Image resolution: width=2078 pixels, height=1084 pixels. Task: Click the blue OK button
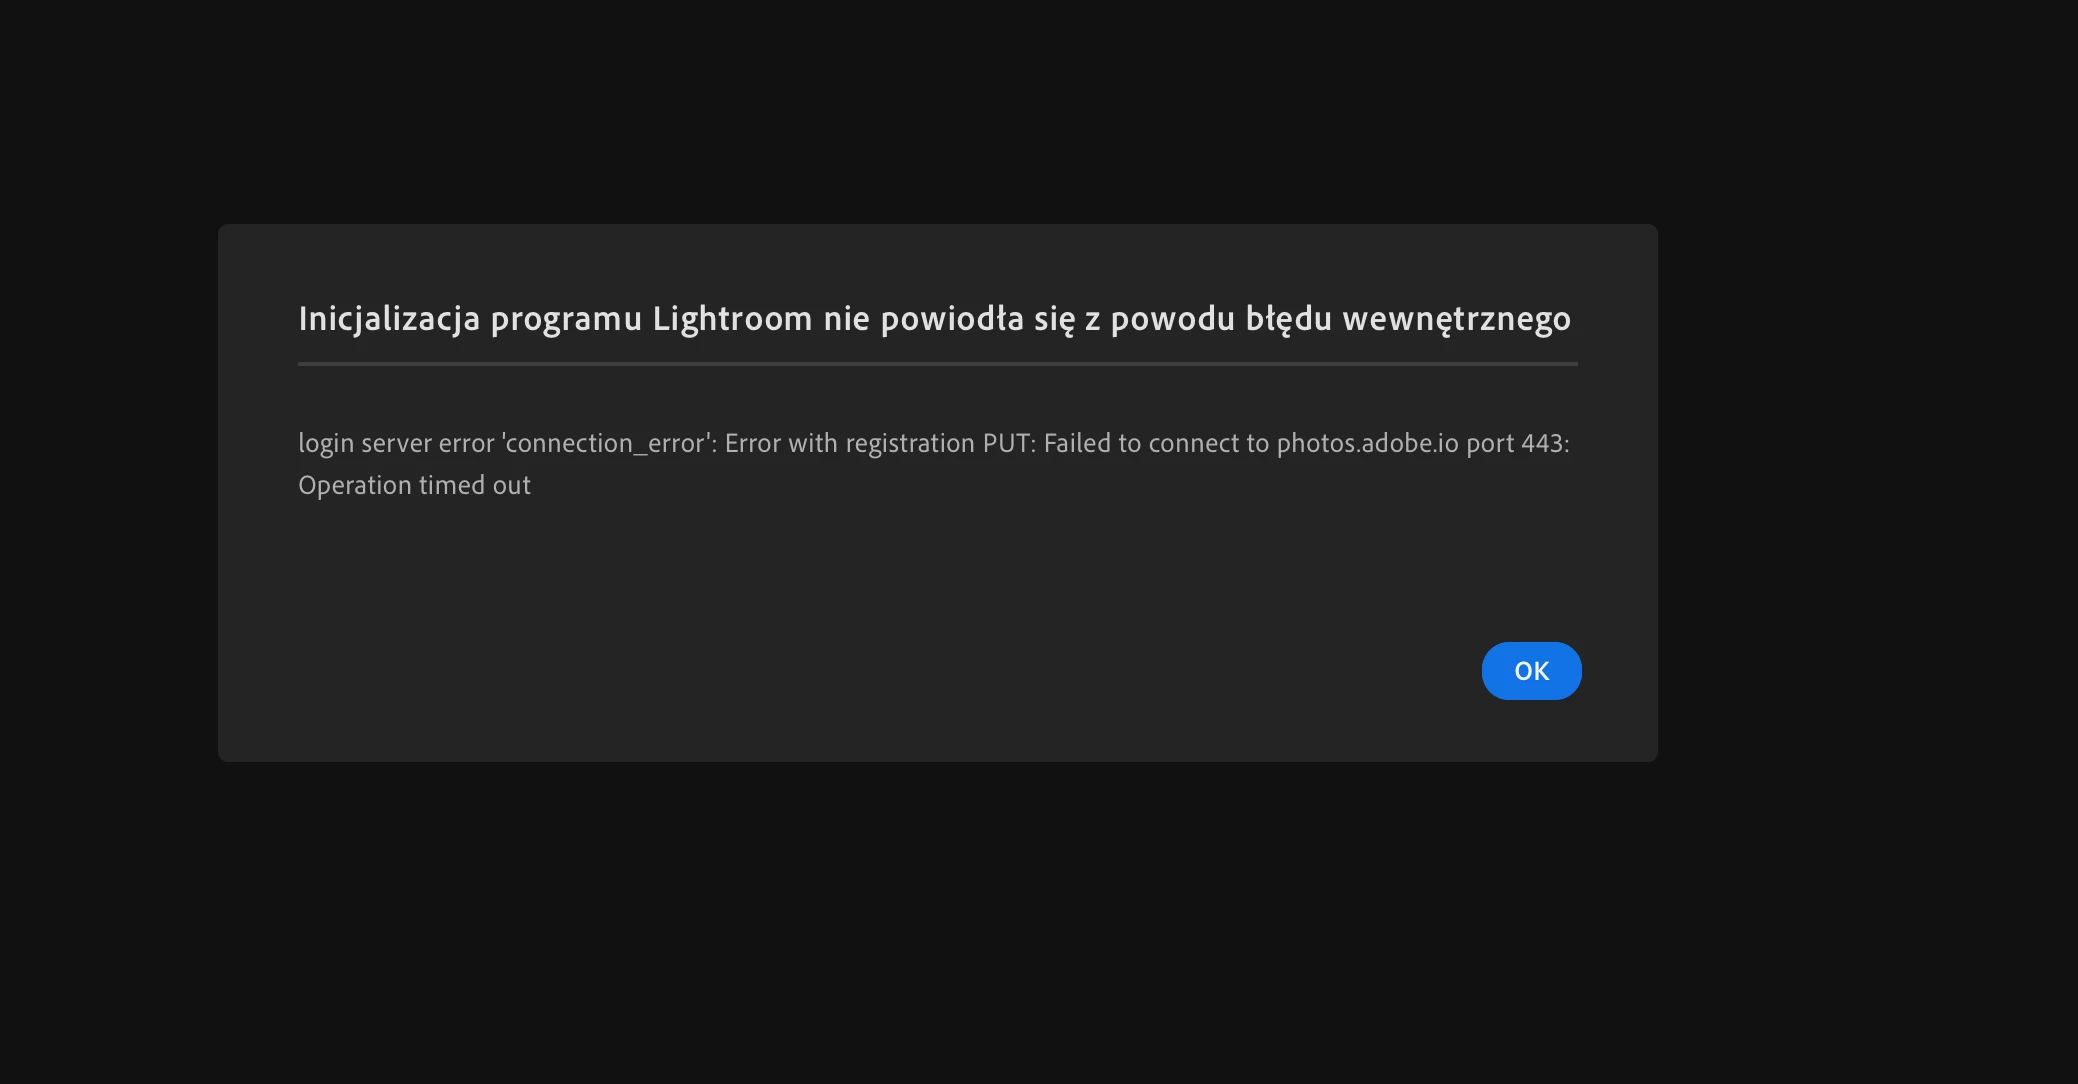pos(1531,671)
